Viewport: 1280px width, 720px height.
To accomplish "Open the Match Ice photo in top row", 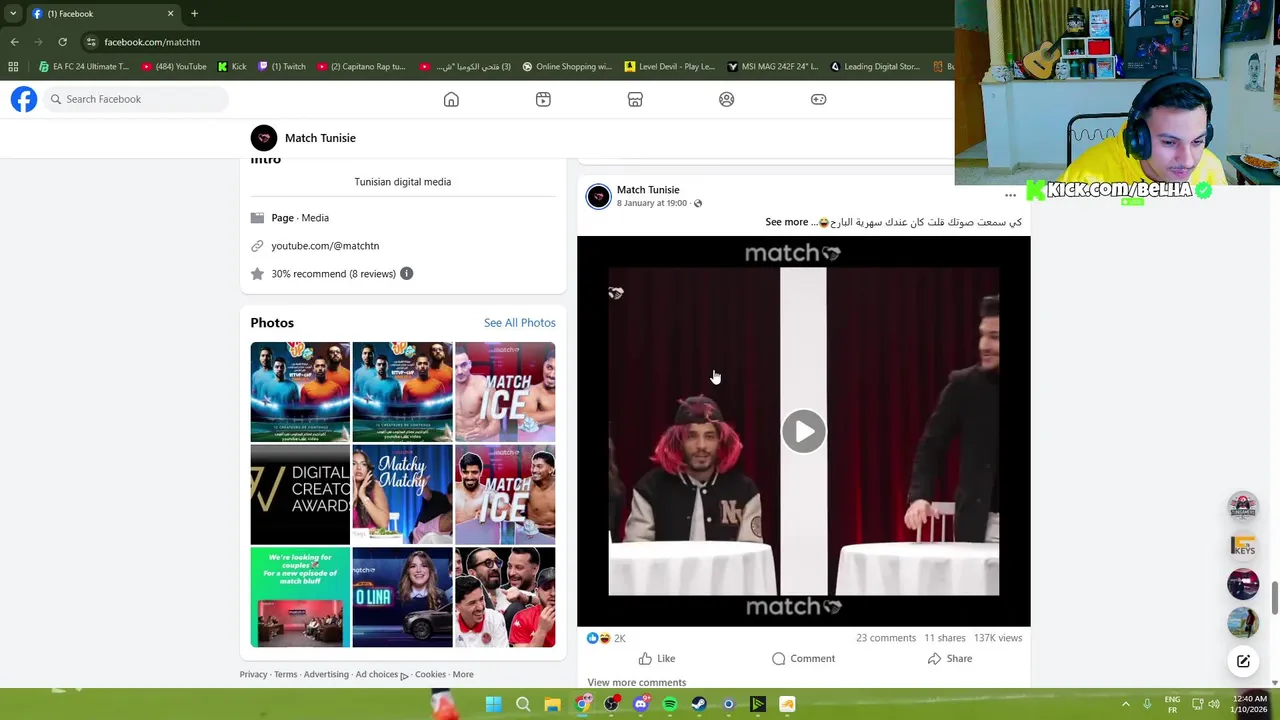I will point(505,392).
